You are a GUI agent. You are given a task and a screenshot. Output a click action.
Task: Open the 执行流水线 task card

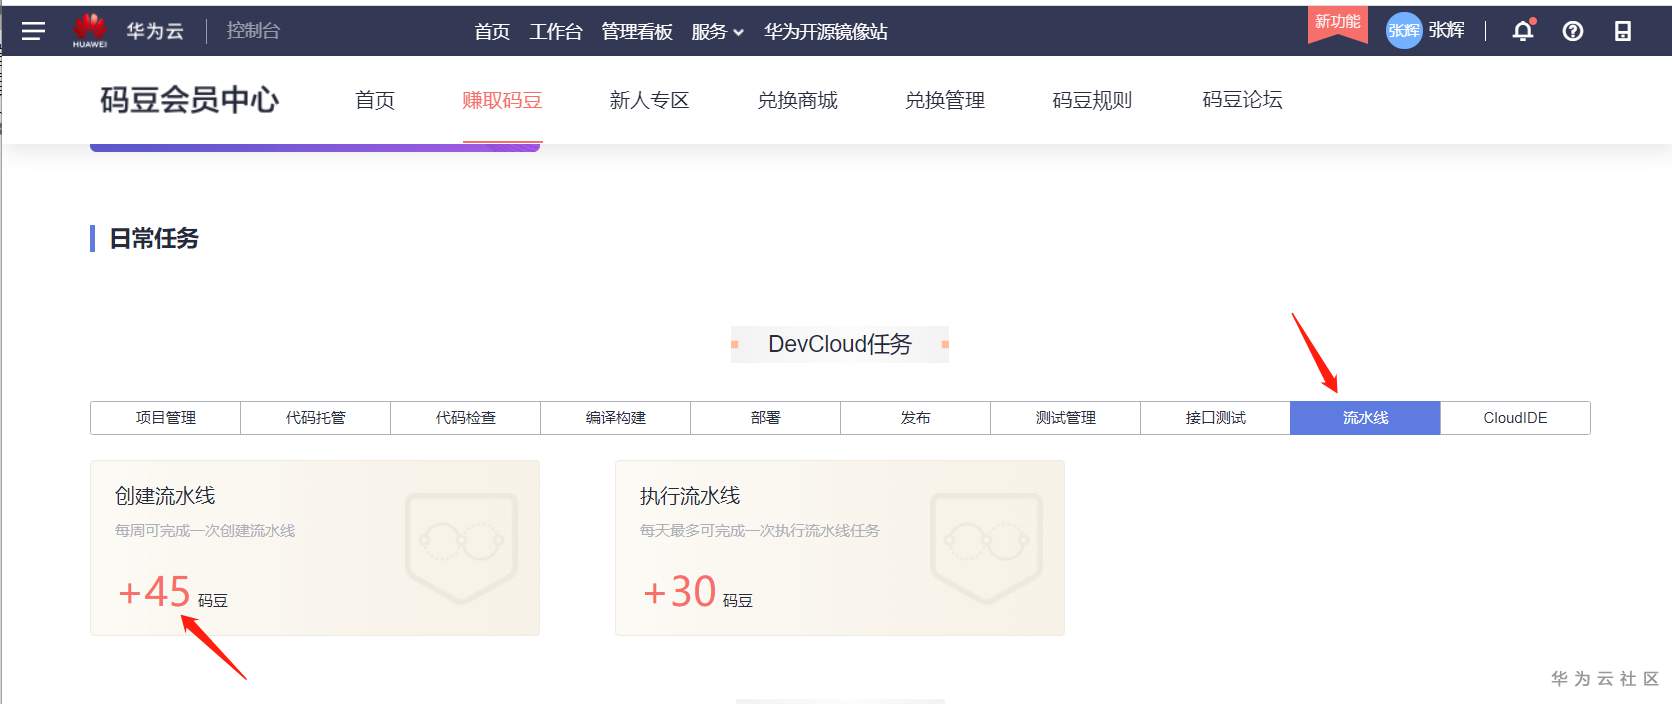[x=840, y=548]
